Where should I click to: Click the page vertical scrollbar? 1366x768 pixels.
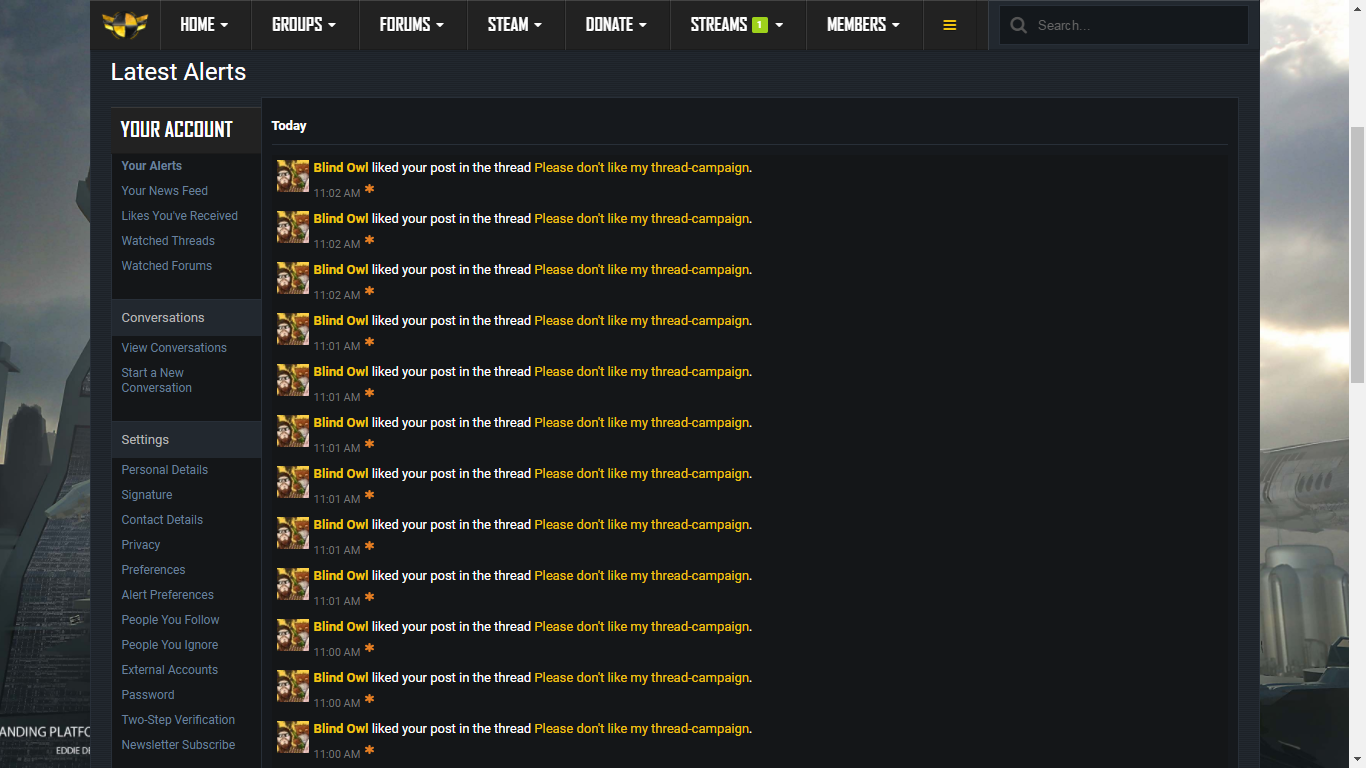pyautogui.click(x=1357, y=250)
